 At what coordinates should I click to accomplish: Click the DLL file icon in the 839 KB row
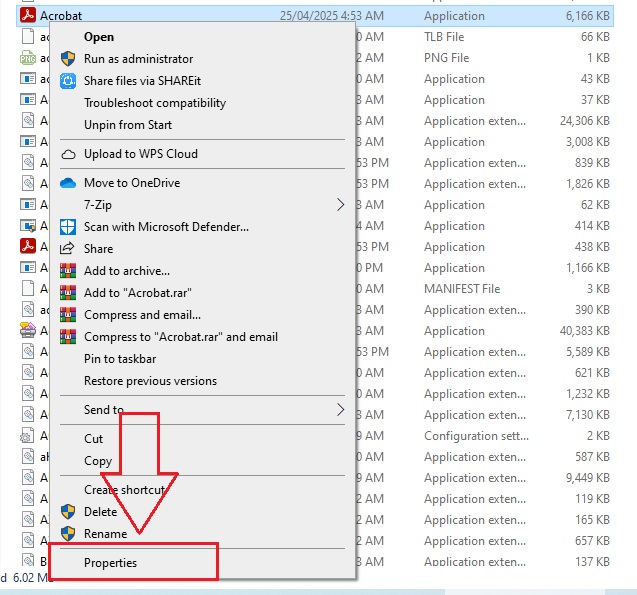[28, 162]
